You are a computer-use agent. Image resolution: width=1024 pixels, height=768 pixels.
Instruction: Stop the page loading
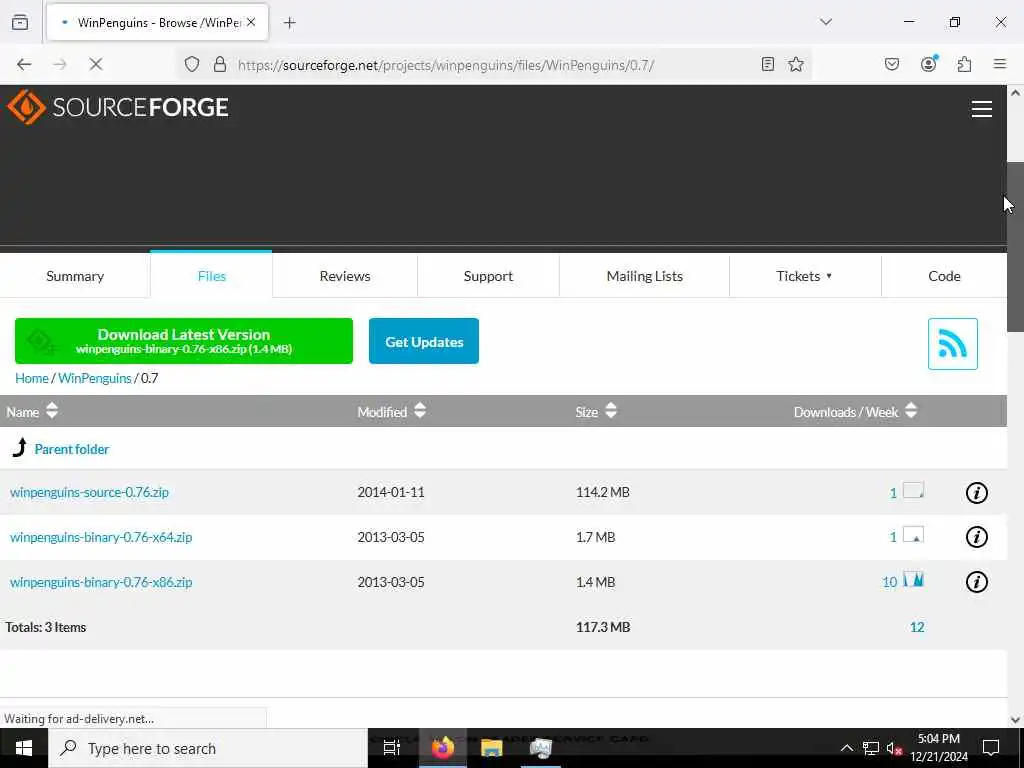point(96,64)
